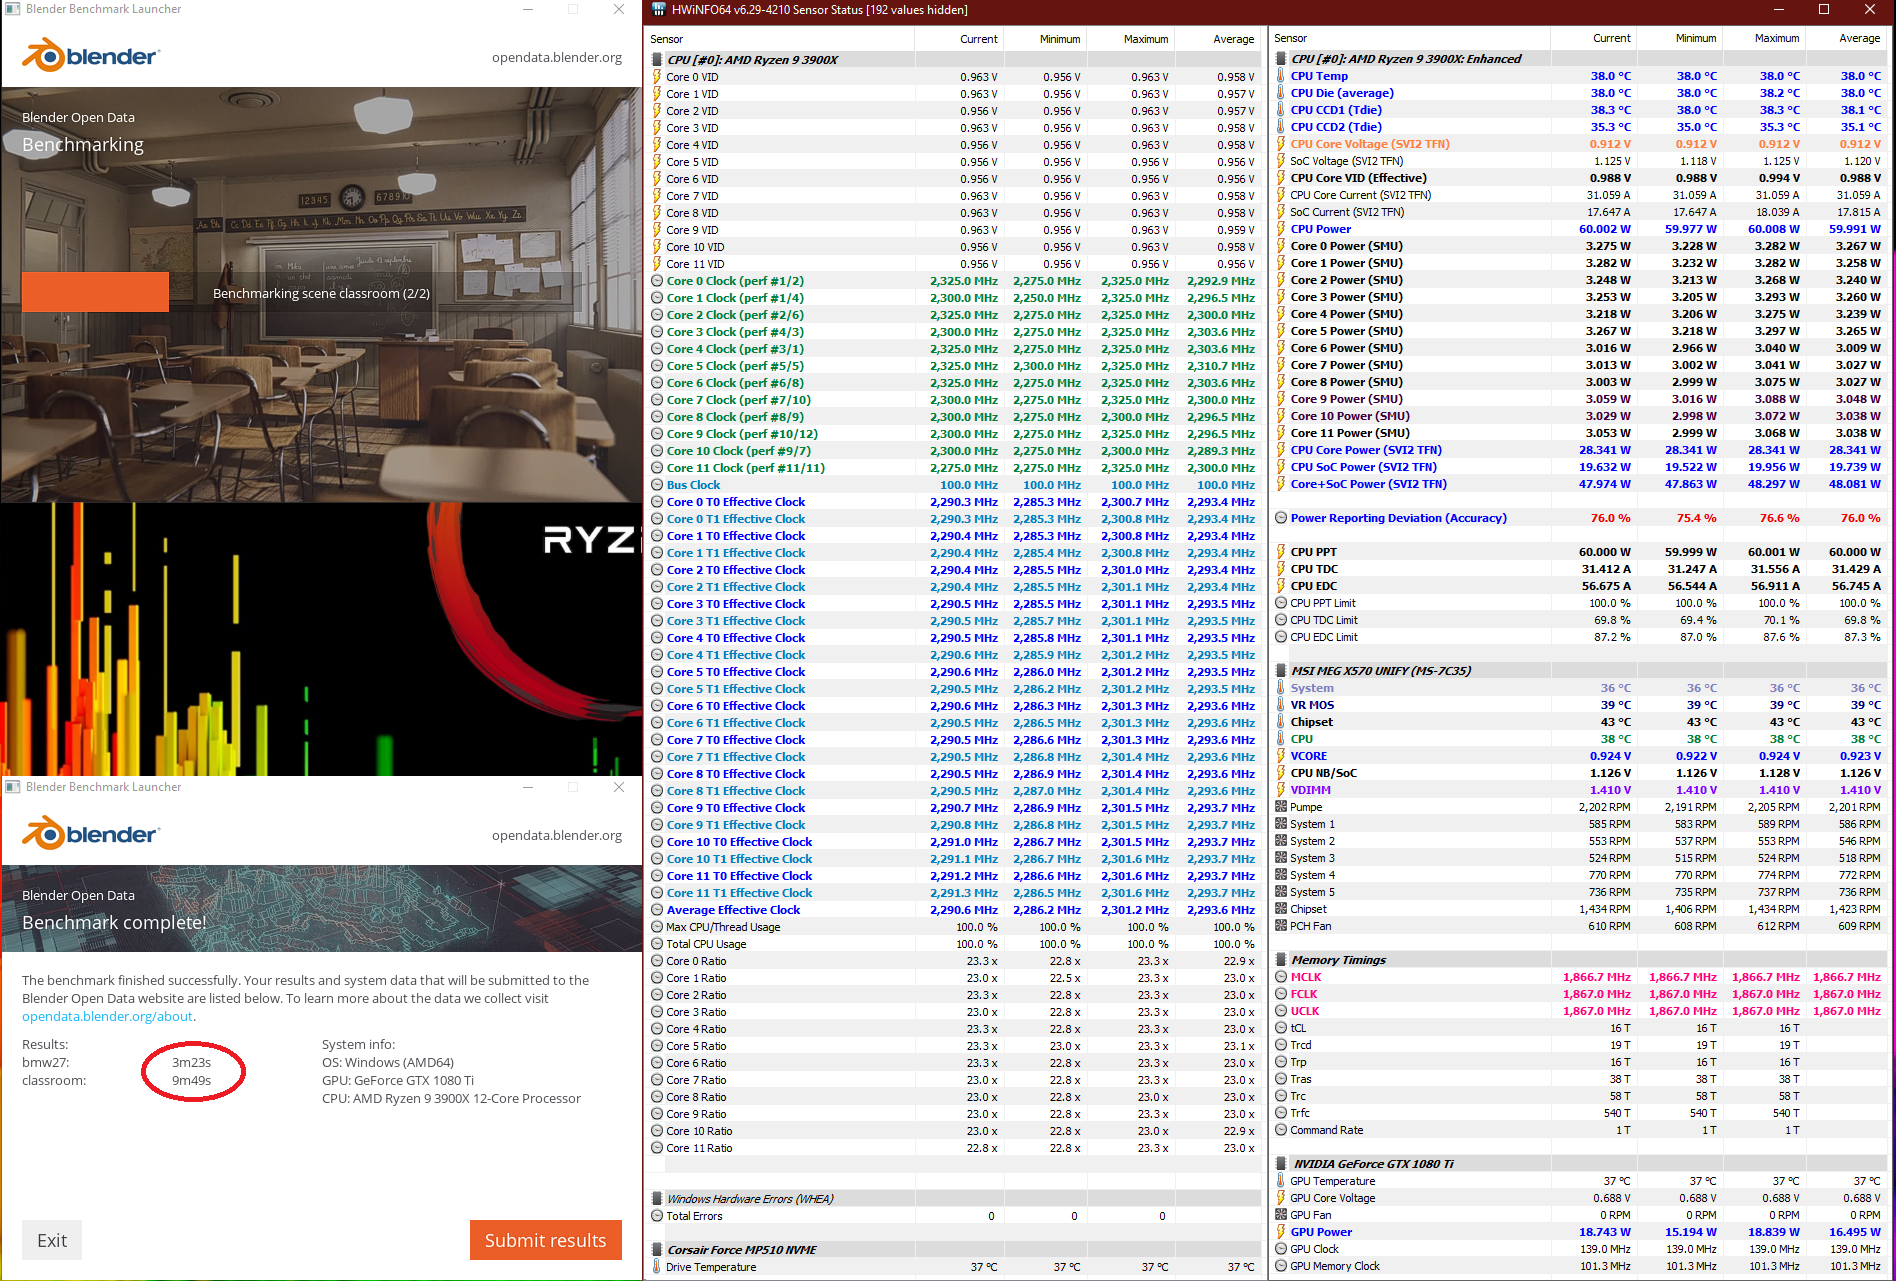
Task: Click the fan icon beside Pumpe
Action: coord(1281,807)
